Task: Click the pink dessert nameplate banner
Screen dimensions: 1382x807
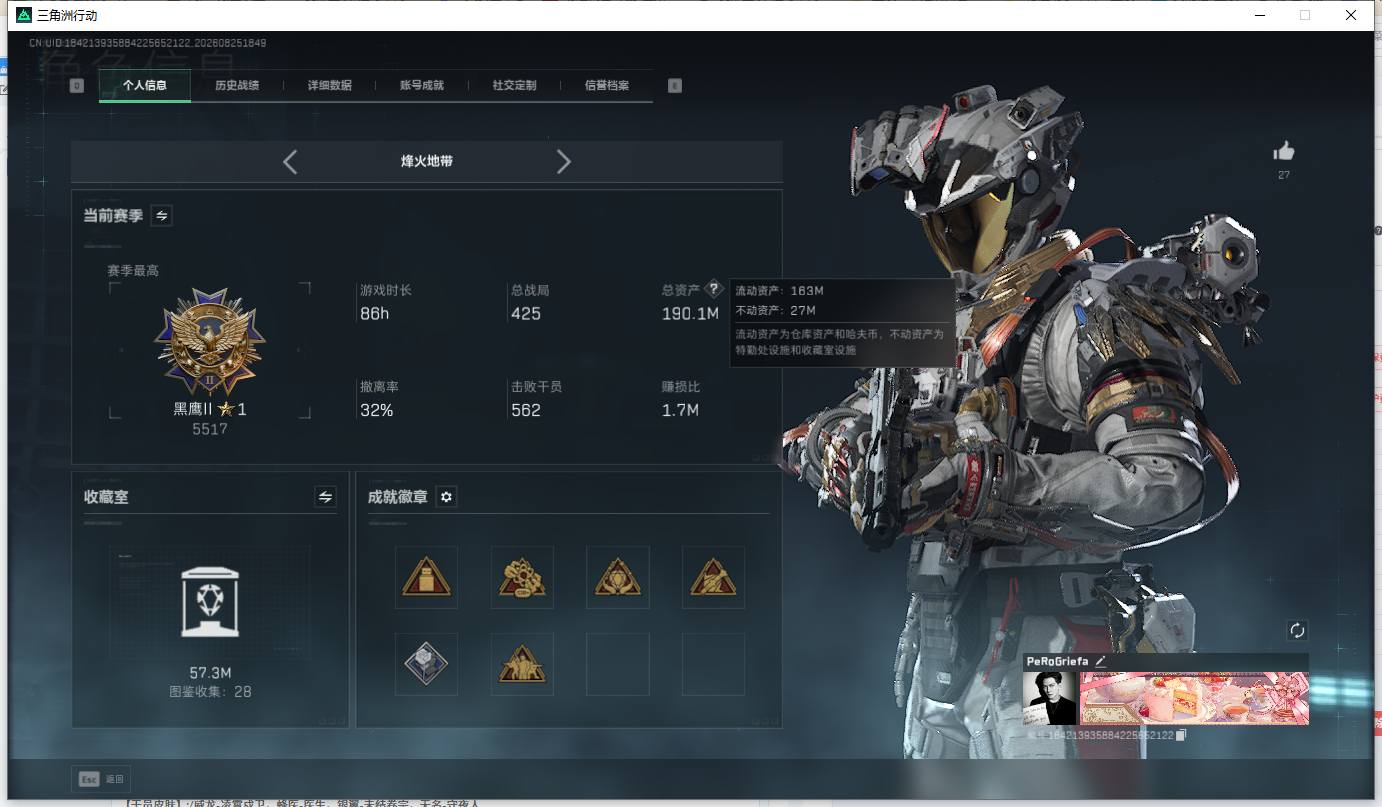Action: coord(1194,698)
